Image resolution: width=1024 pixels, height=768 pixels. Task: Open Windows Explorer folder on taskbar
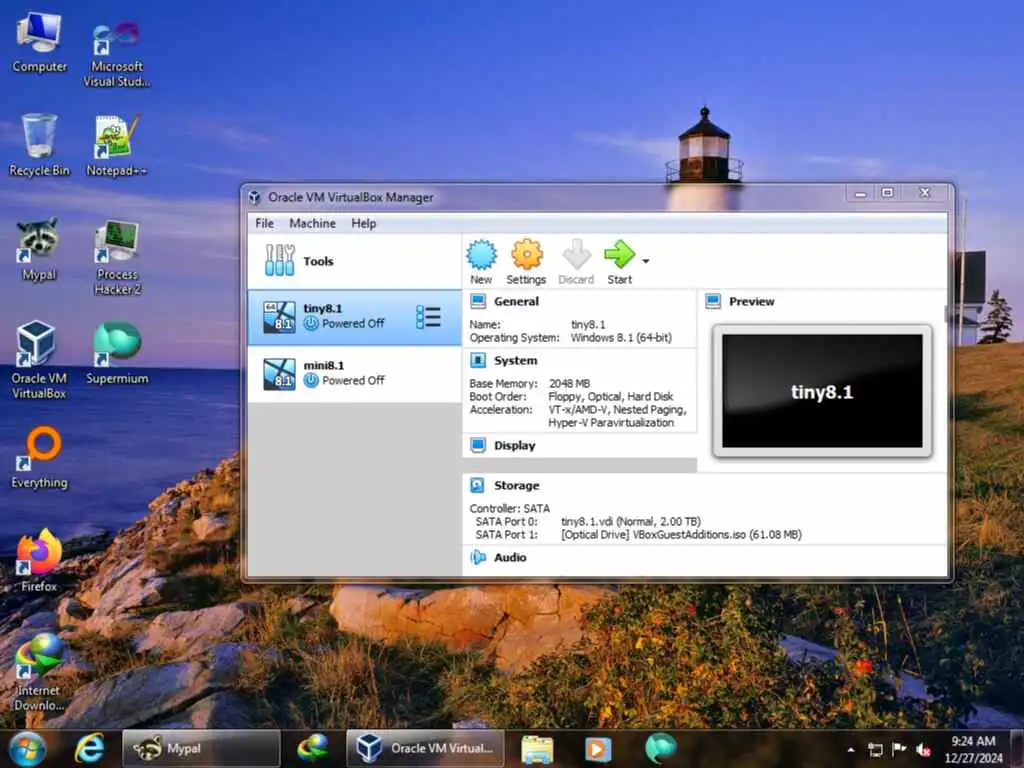[x=537, y=750]
